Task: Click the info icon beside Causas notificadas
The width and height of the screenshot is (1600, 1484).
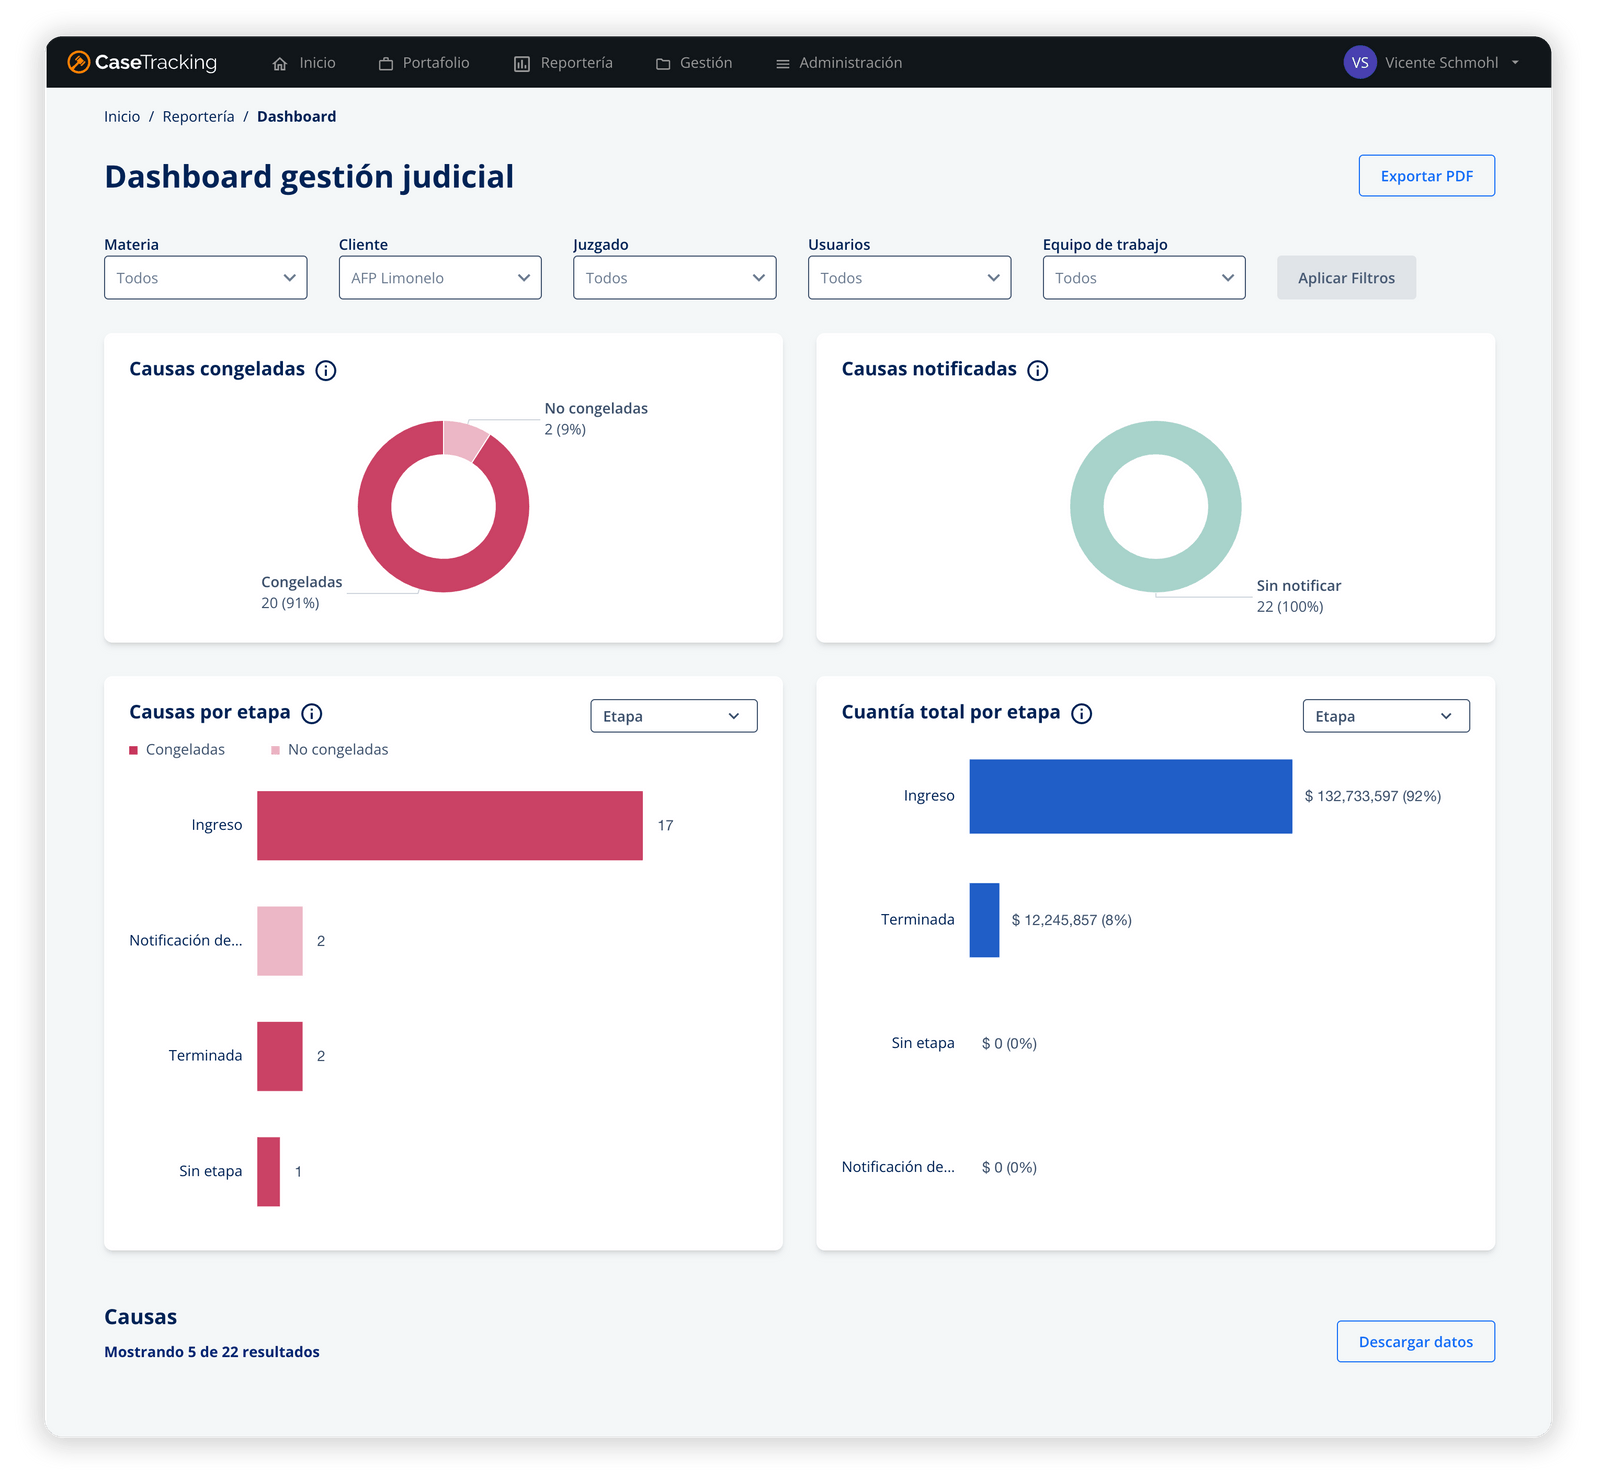Action: coord(1037,370)
